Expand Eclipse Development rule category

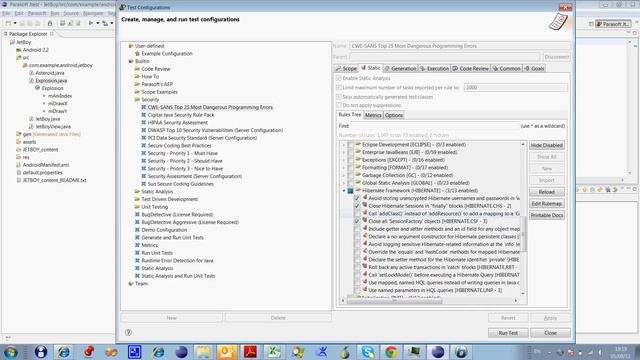click(343, 144)
